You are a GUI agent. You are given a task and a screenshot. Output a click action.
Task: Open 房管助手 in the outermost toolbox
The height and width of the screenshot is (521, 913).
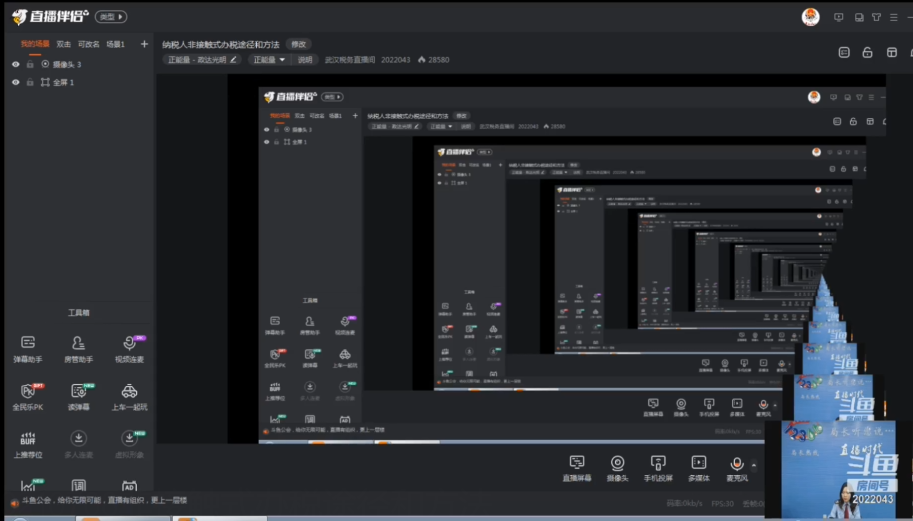coord(78,349)
